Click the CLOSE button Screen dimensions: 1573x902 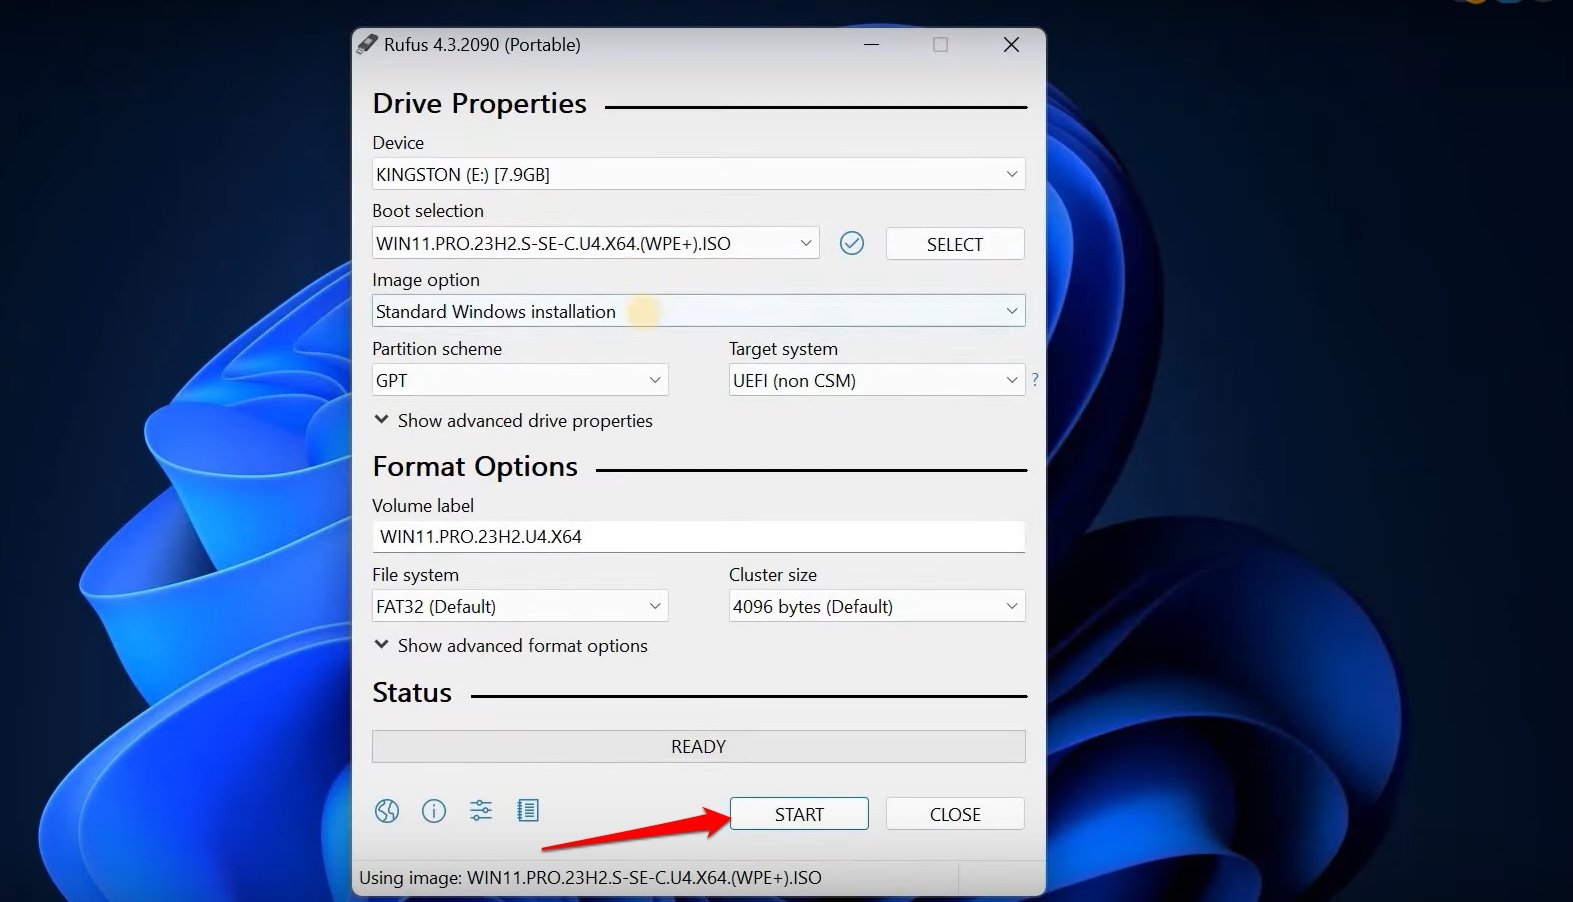coord(955,814)
